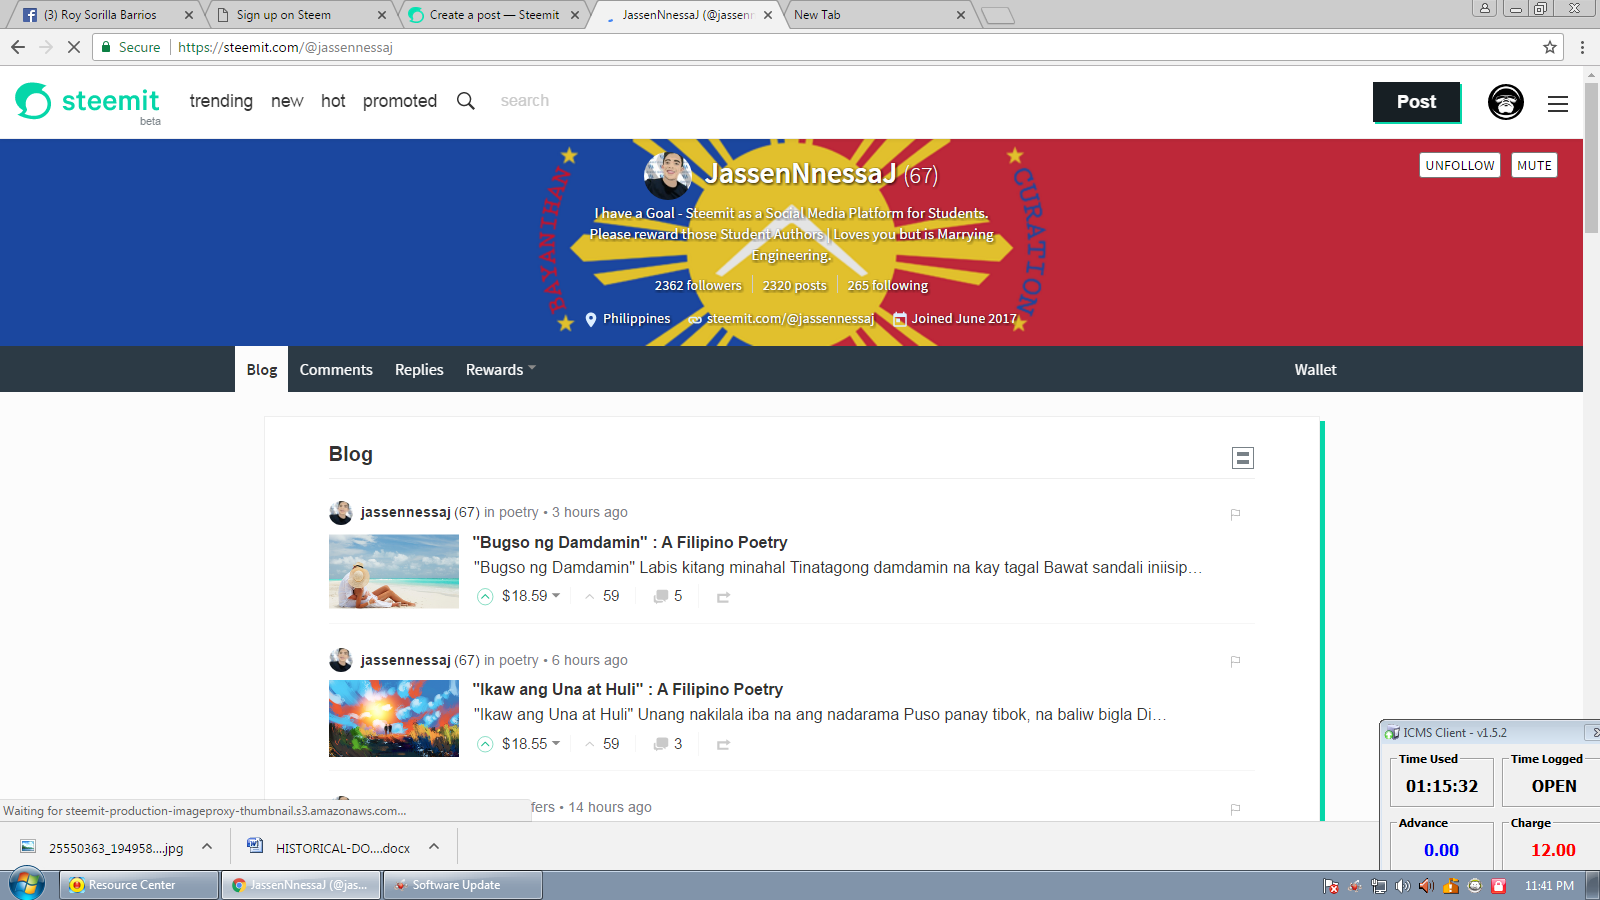This screenshot has height=900, width=1600.
Task: Expand options for HISTORICAL-DO docx download
Action: coord(434,847)
